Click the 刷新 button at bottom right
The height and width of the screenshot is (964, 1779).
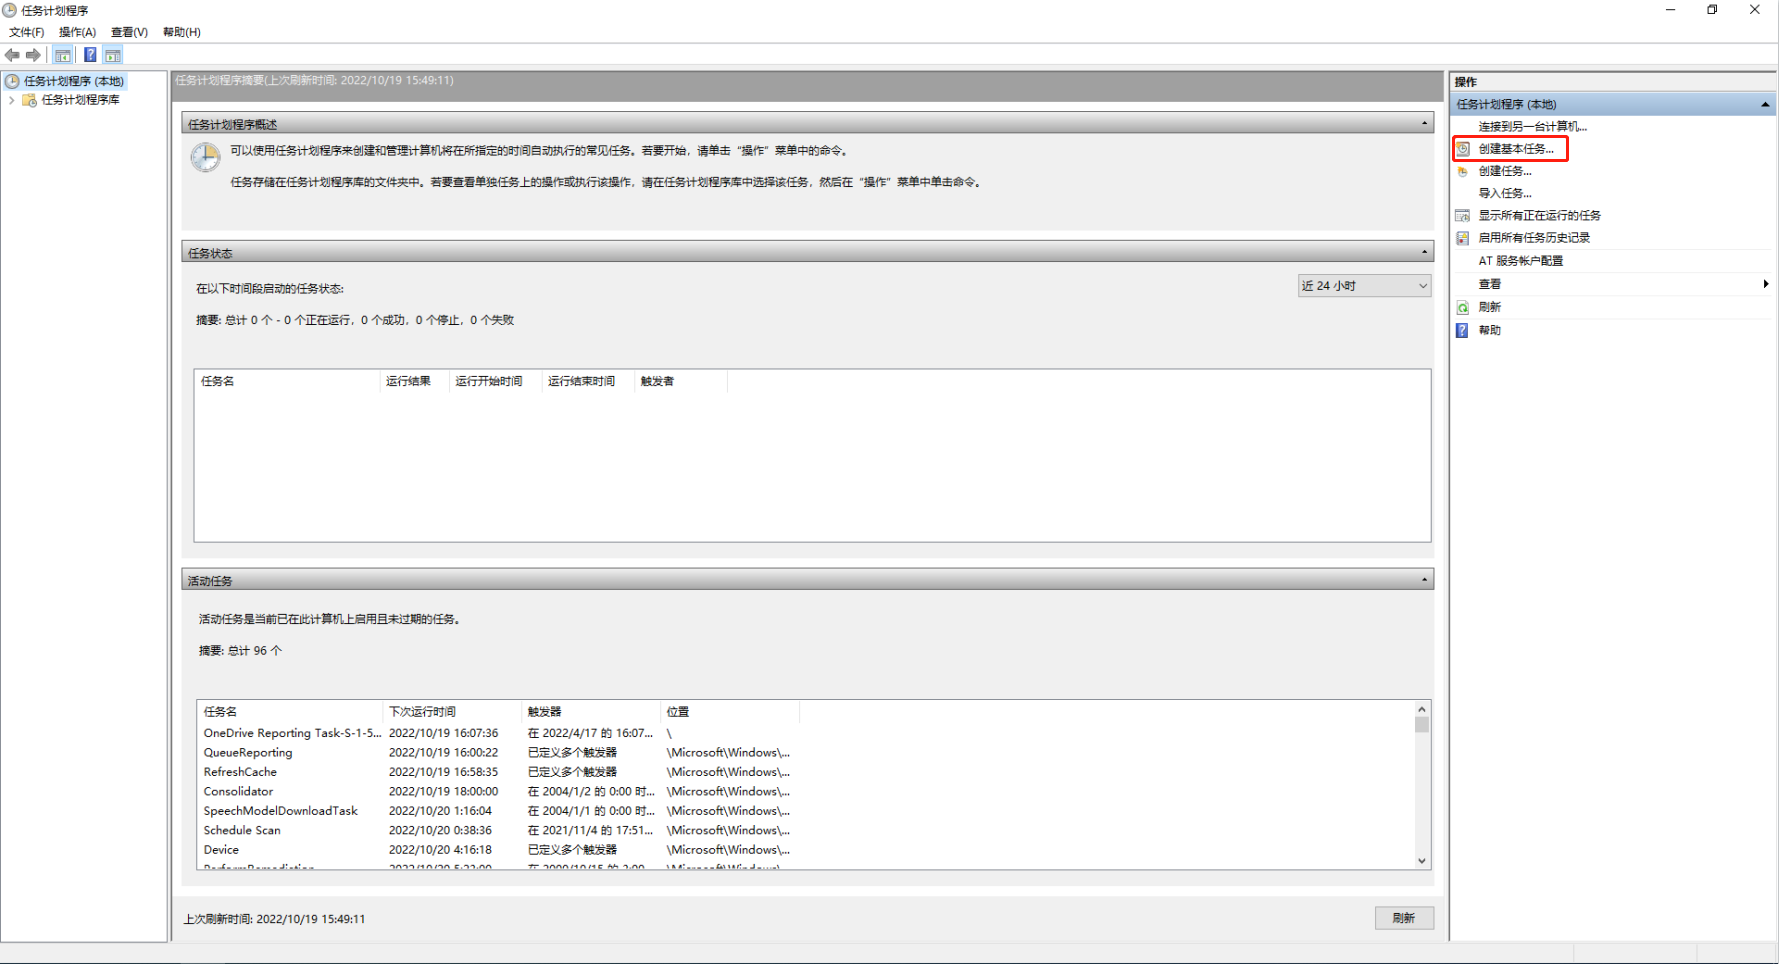(x=1403, y=918)
